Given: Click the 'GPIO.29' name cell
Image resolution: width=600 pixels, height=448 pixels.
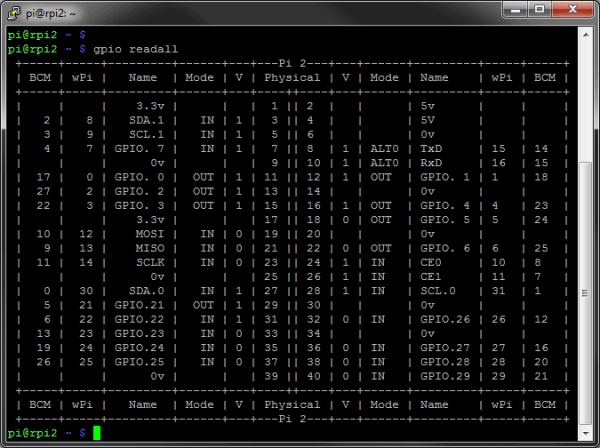Looking at the screenshot, I should (x=445, y=376).
